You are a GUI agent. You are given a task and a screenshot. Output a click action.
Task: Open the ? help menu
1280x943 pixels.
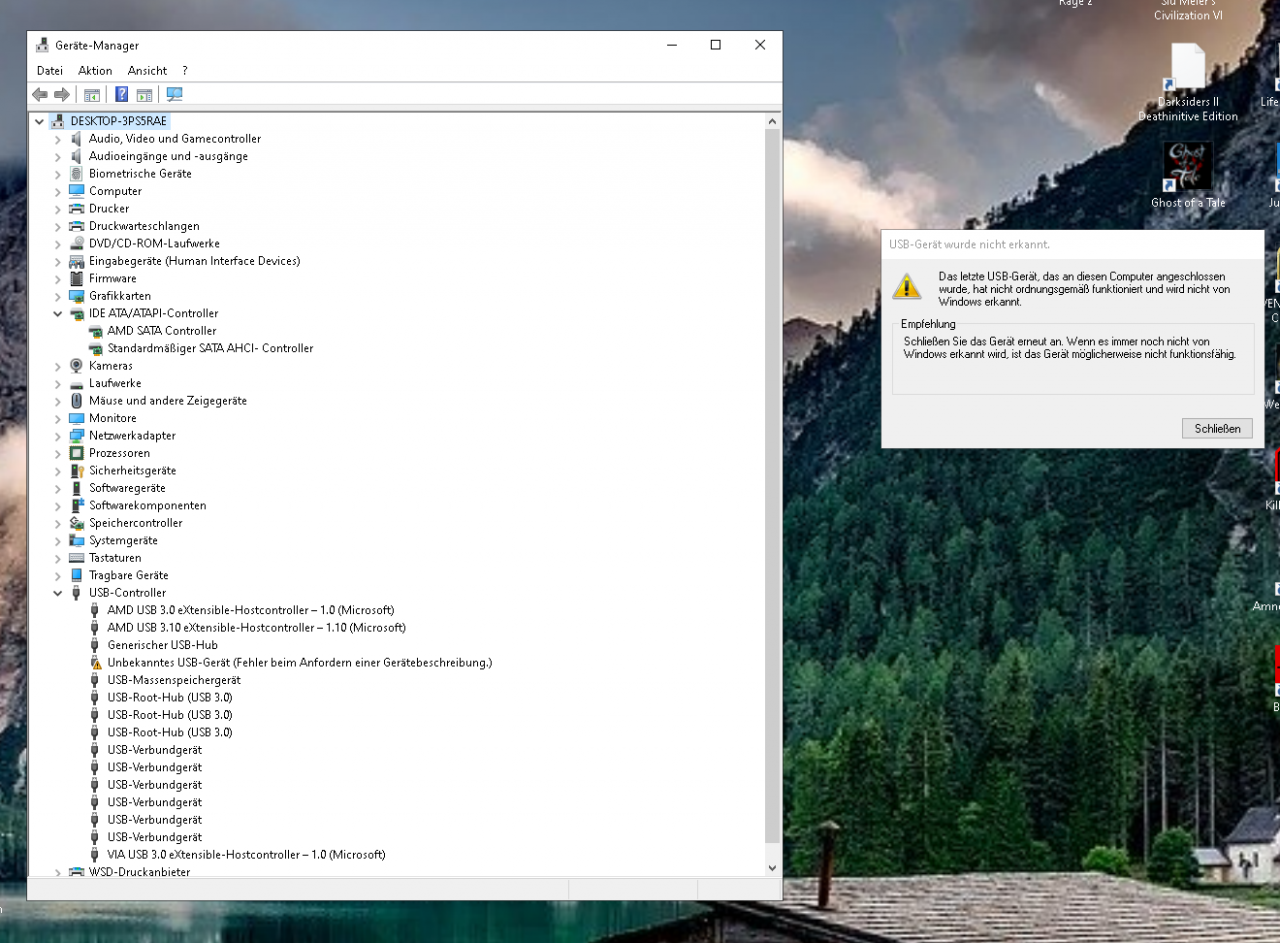click(185, 71)
